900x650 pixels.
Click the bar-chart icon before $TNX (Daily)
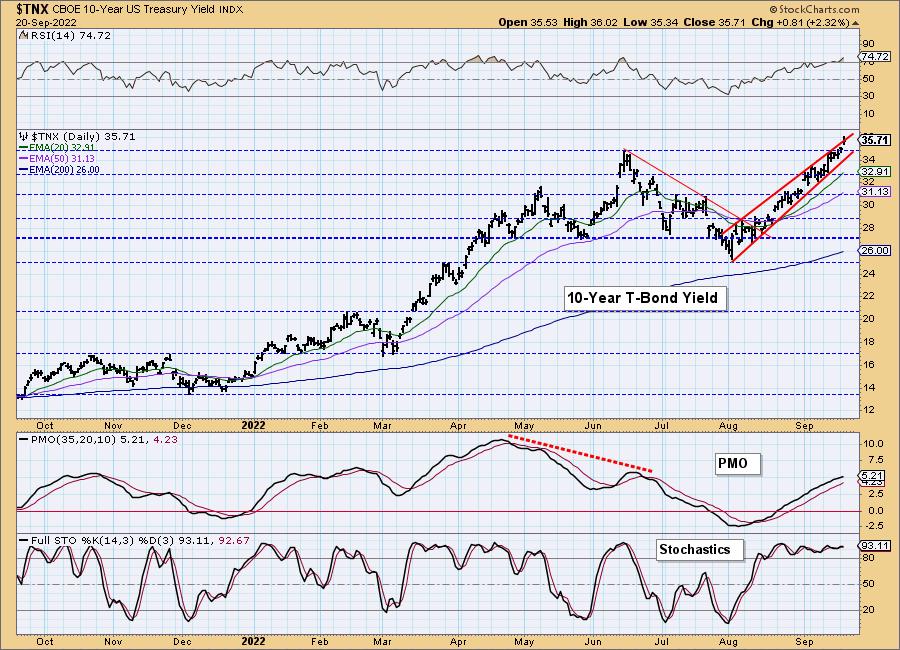[x=24, y=136]
